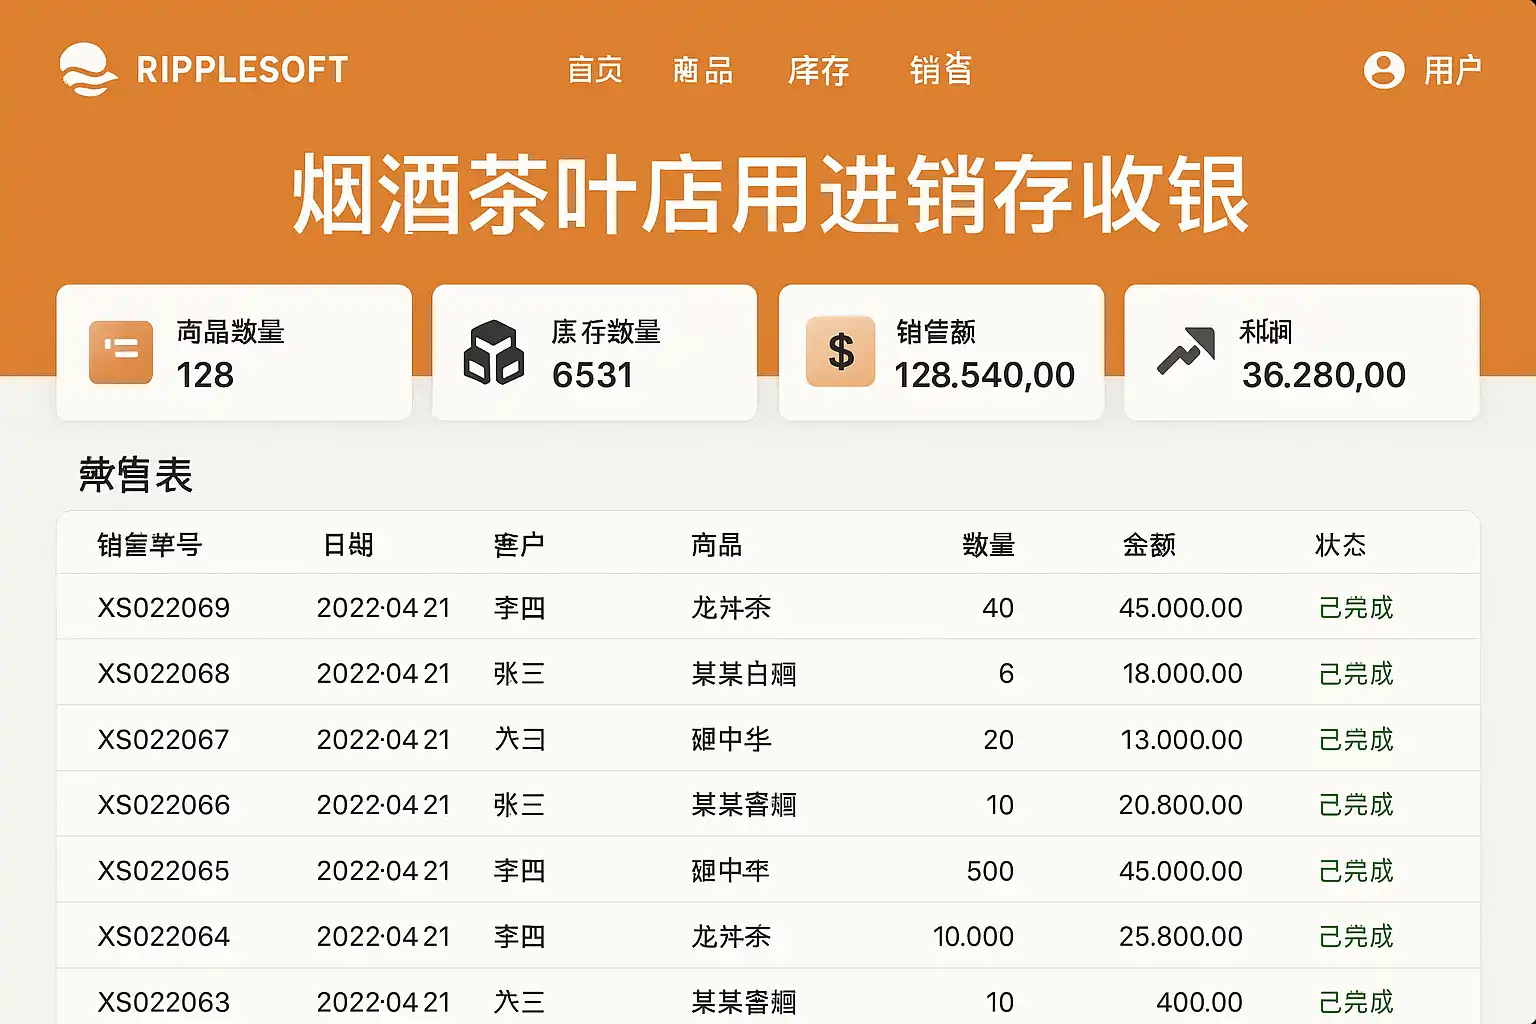Image resolution: width=1536 pixels, height=1024 pixels.
Task: Click the 已完成 status in row XS022064
Action: (x=1356, y=937)
